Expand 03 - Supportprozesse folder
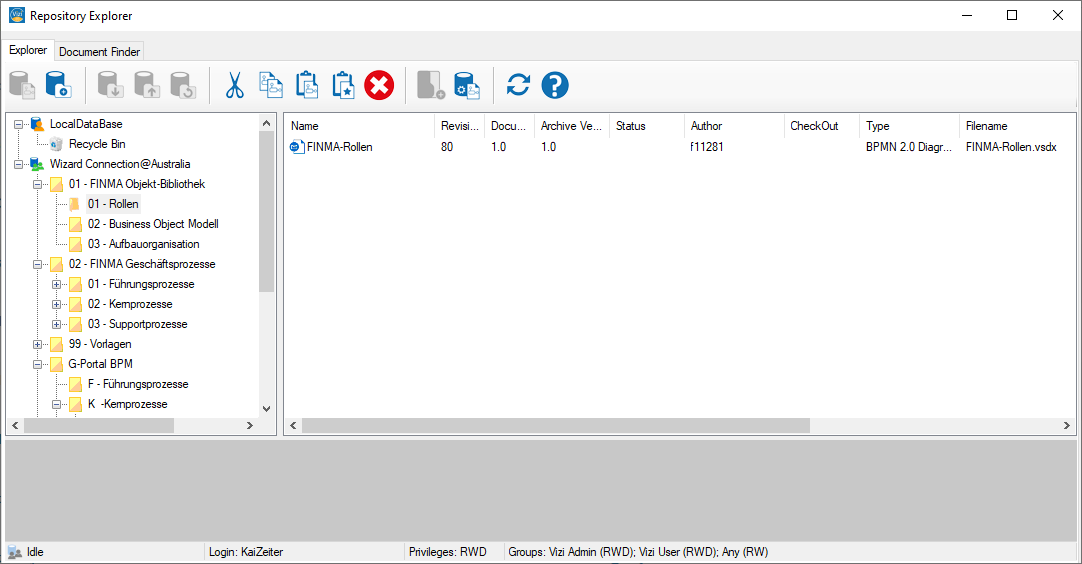1082x564 pixels. pyautogui.click(x=57, y=324)
